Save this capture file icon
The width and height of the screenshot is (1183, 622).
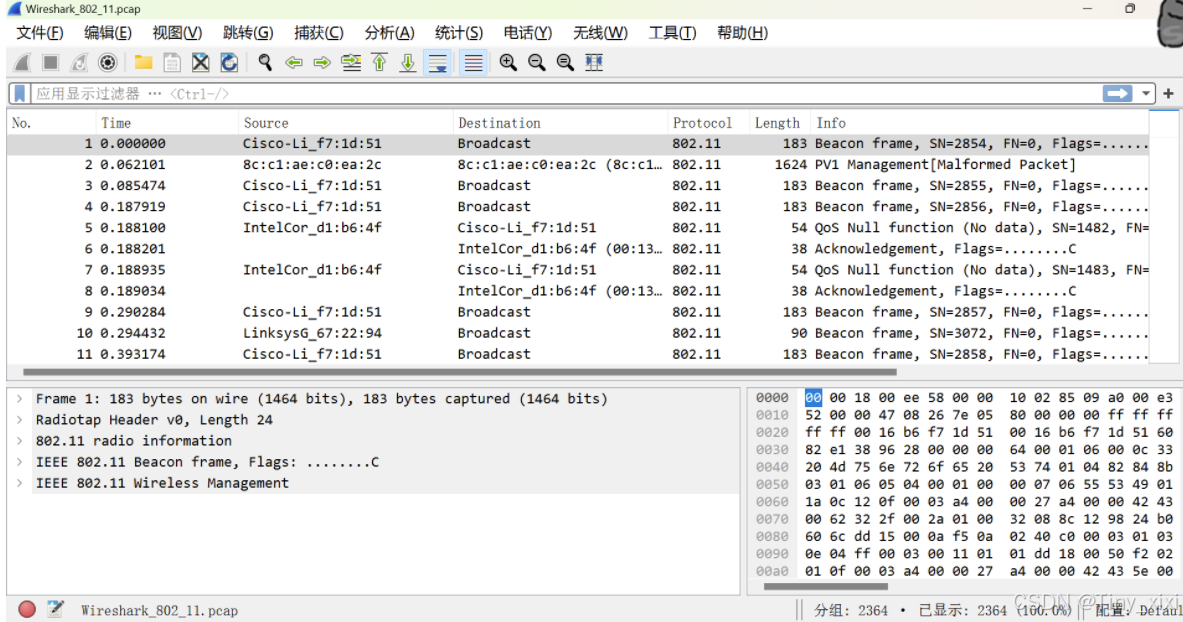click(172, 63)
